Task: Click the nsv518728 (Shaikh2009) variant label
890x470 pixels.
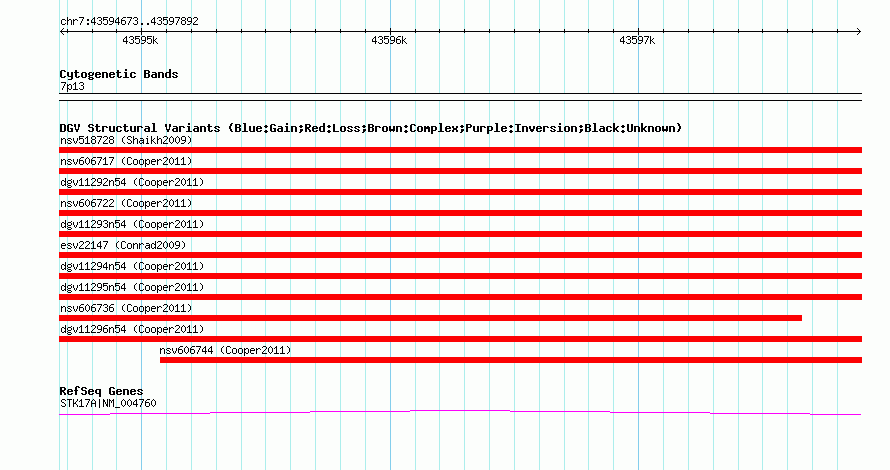Action: point(126,140)
